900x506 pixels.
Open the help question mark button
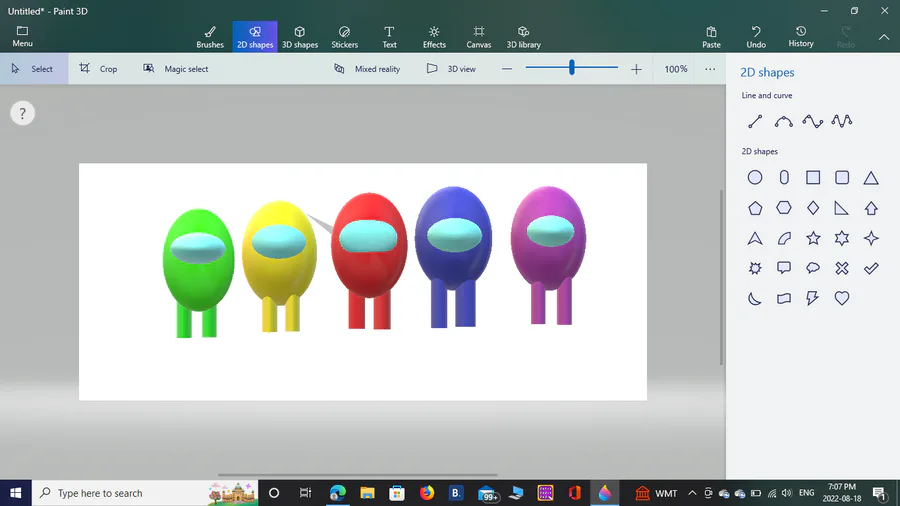point(22,114)
